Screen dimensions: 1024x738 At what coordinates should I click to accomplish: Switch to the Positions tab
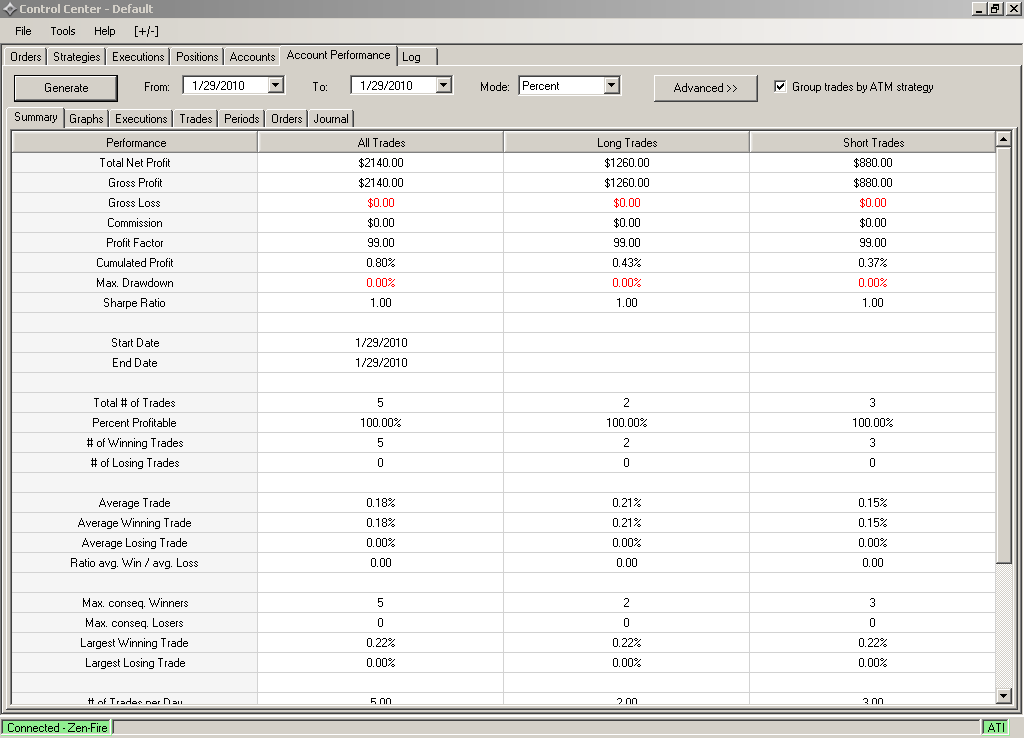[197, 57]
